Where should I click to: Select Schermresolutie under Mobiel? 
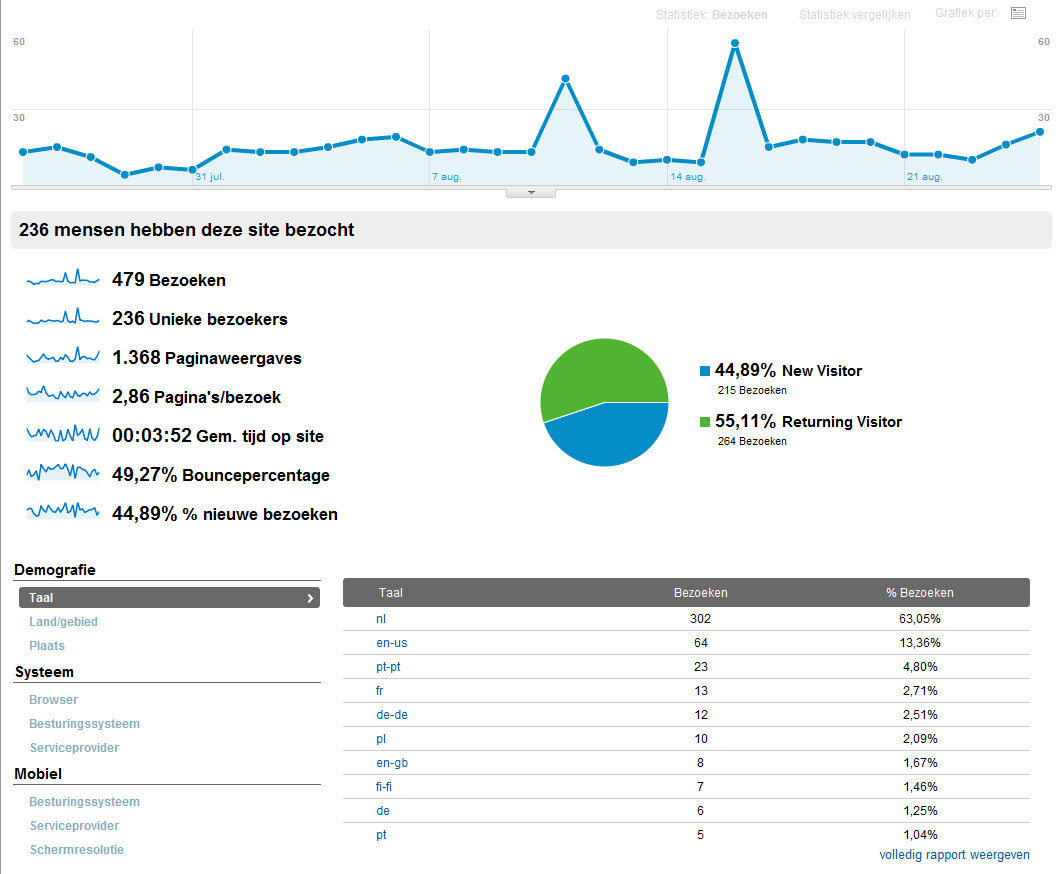coord(77,850)
